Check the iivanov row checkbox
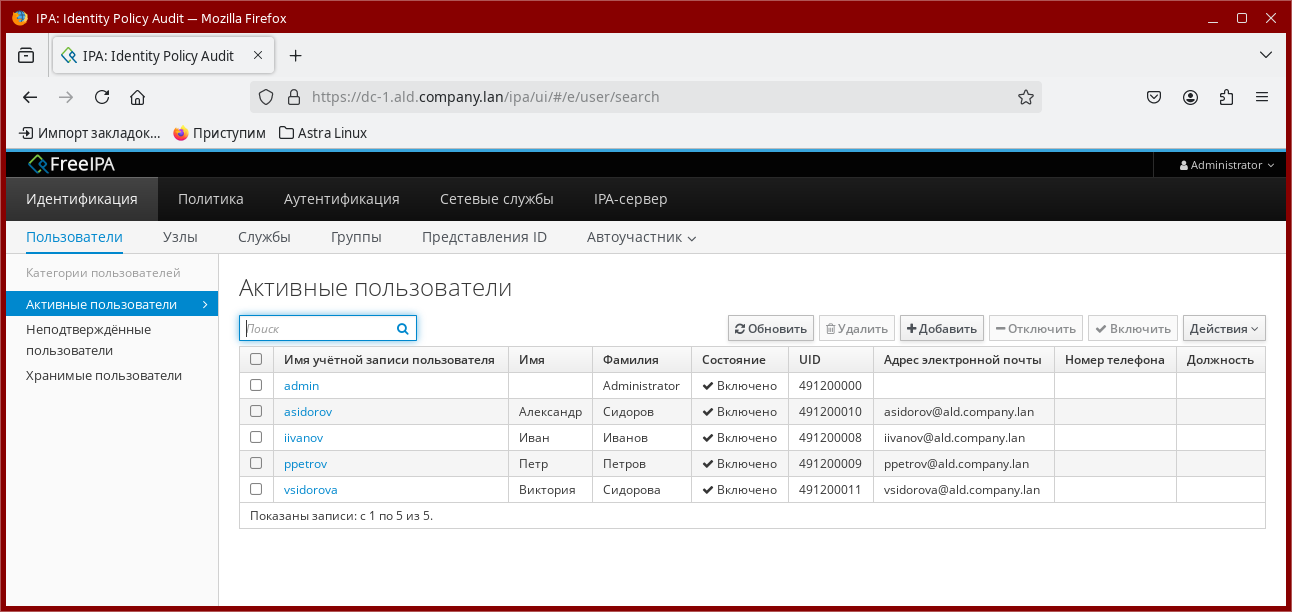1292x612 pixels. coord(256,437)
